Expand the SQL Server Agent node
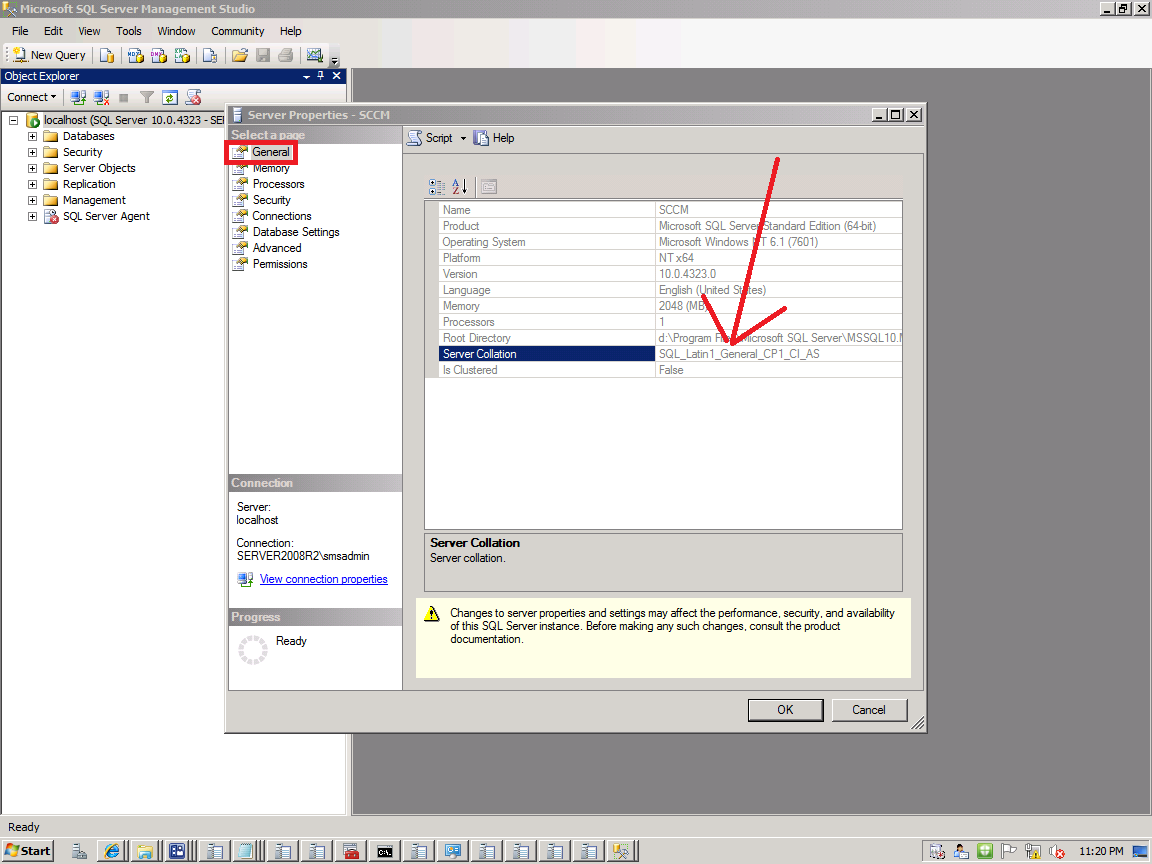Image resolution: width=1152 pixels, height=864 pixels. (32, 216)
